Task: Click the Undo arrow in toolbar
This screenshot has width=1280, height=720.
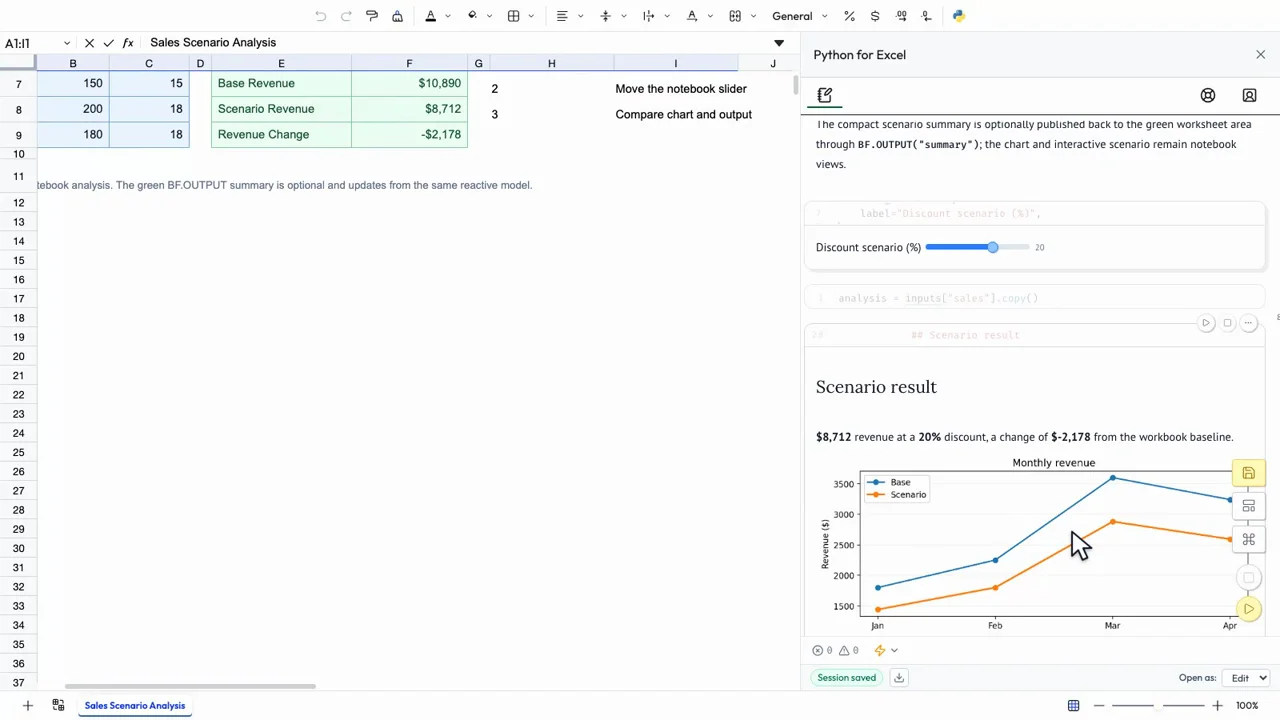Action: [x=320, y=16]
